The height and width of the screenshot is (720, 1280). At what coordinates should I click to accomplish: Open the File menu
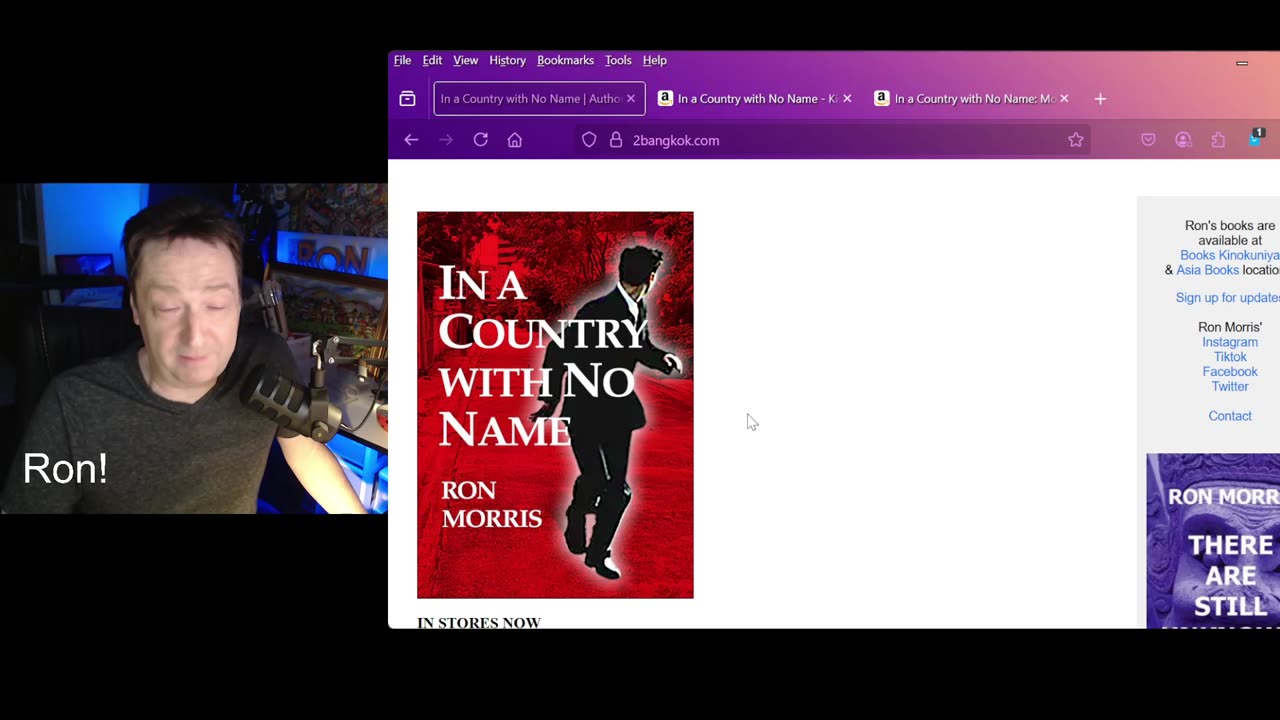coord(402,60)
